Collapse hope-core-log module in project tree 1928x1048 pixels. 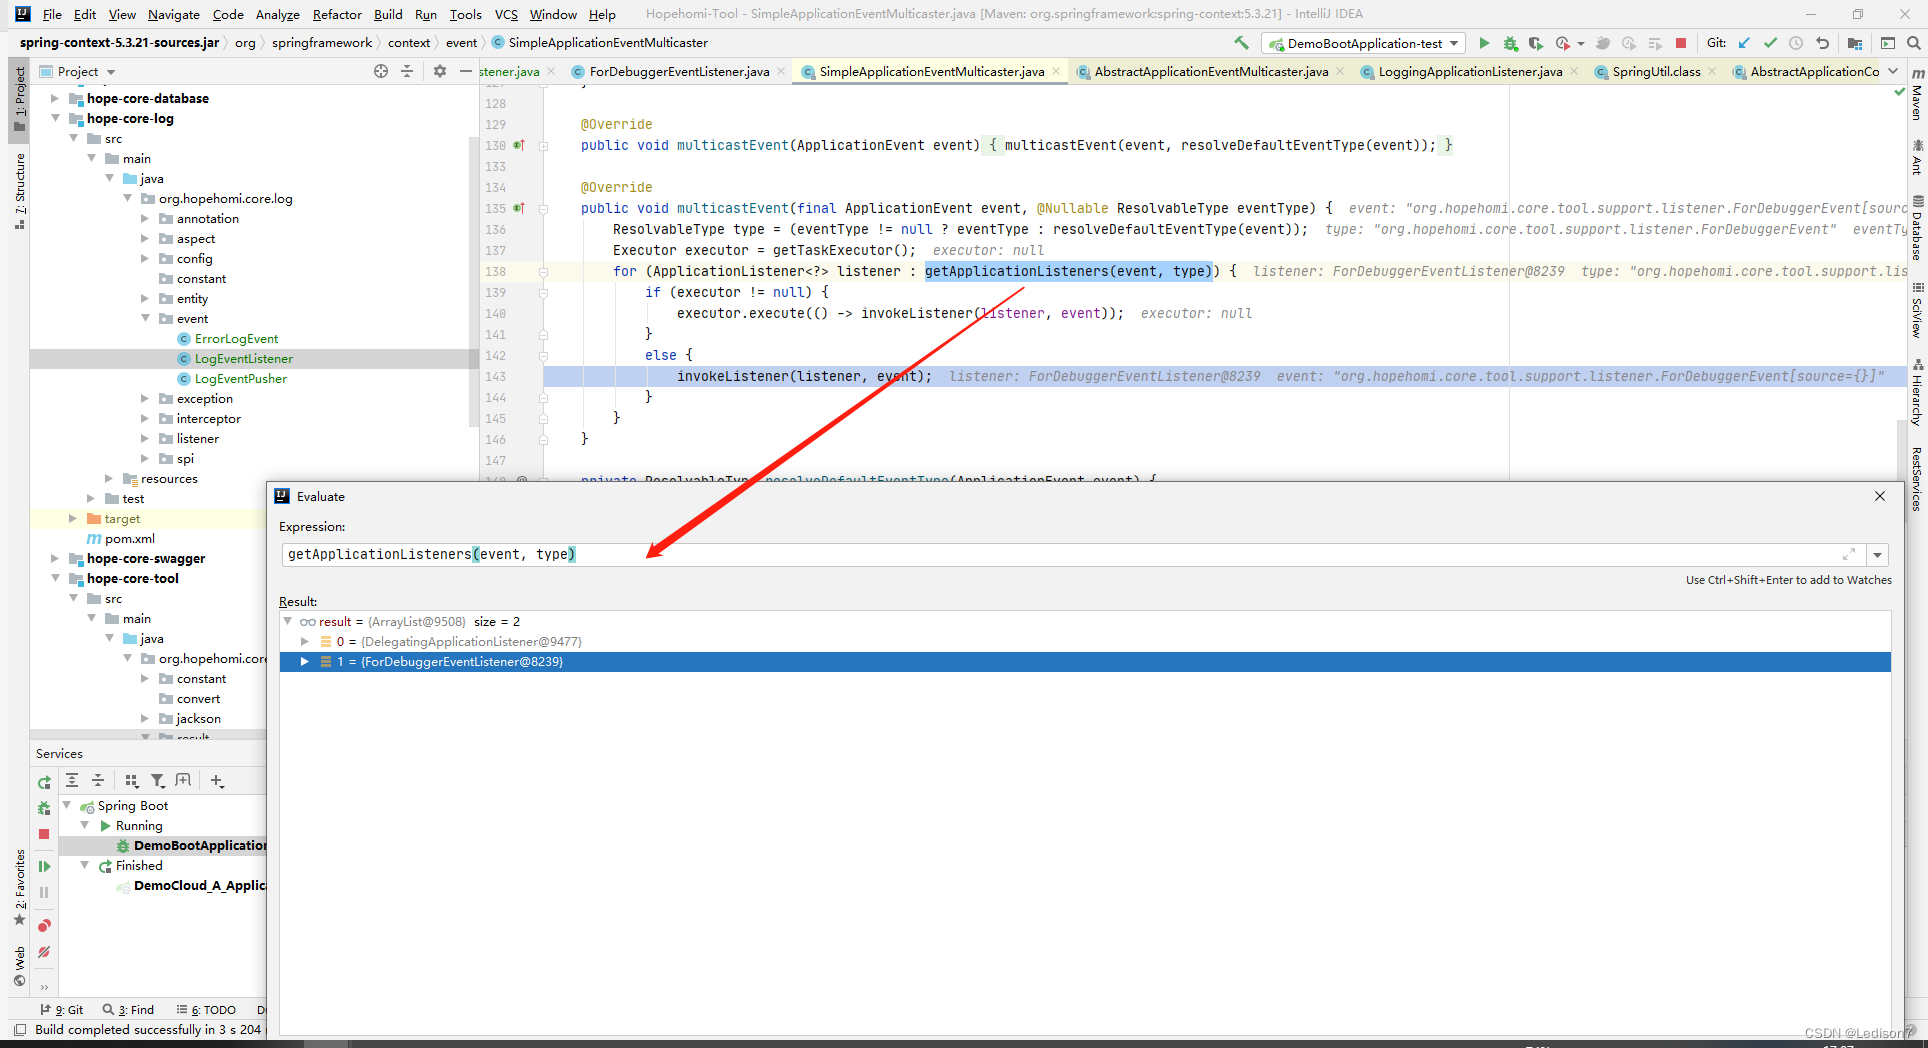point(55,118)
